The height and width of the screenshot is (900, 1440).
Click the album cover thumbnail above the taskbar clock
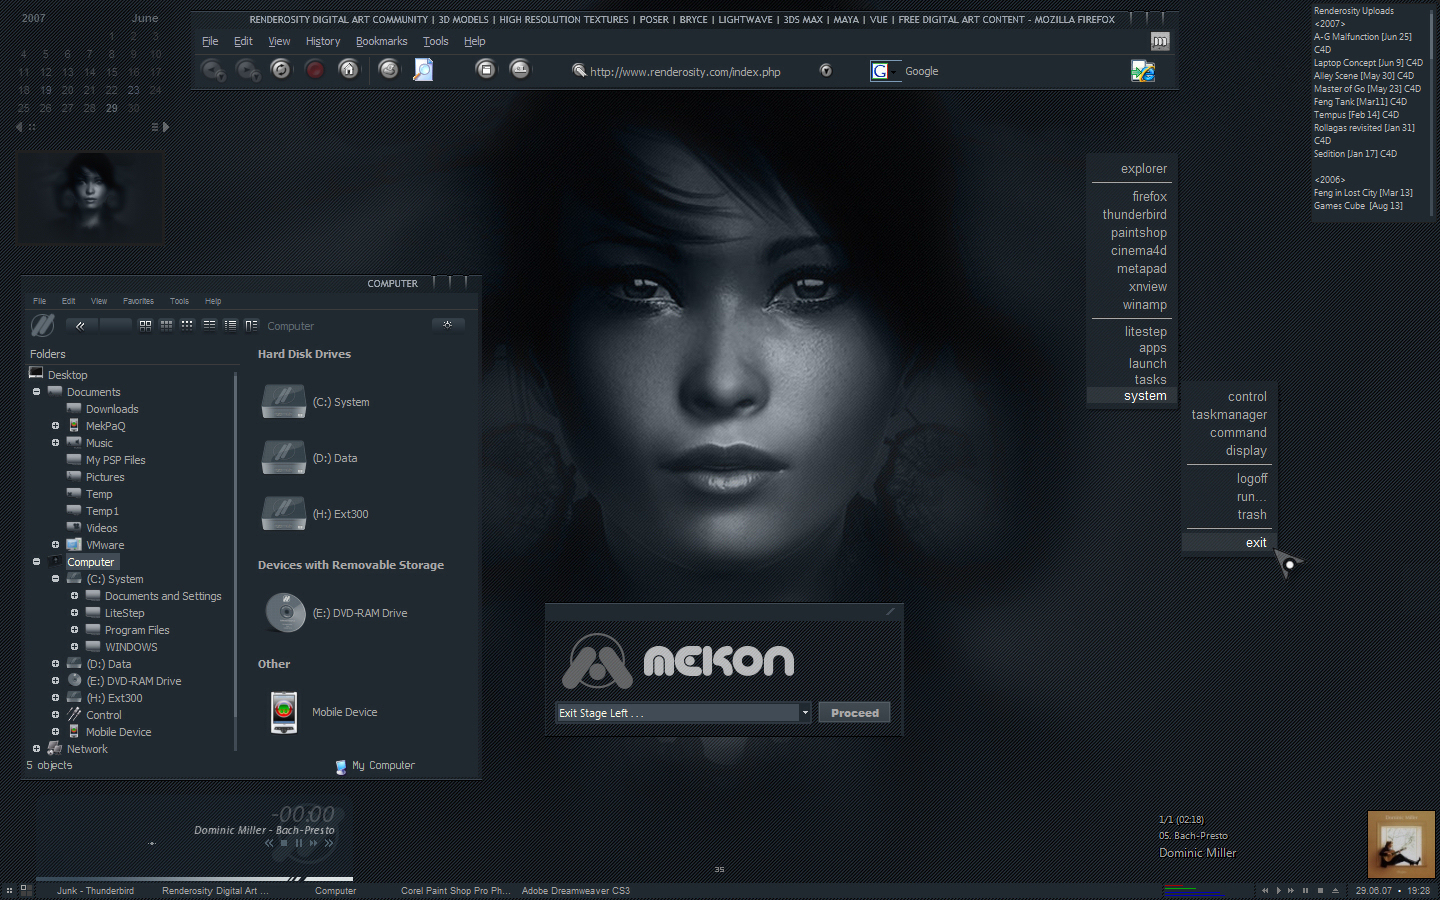pos(1400,844)
